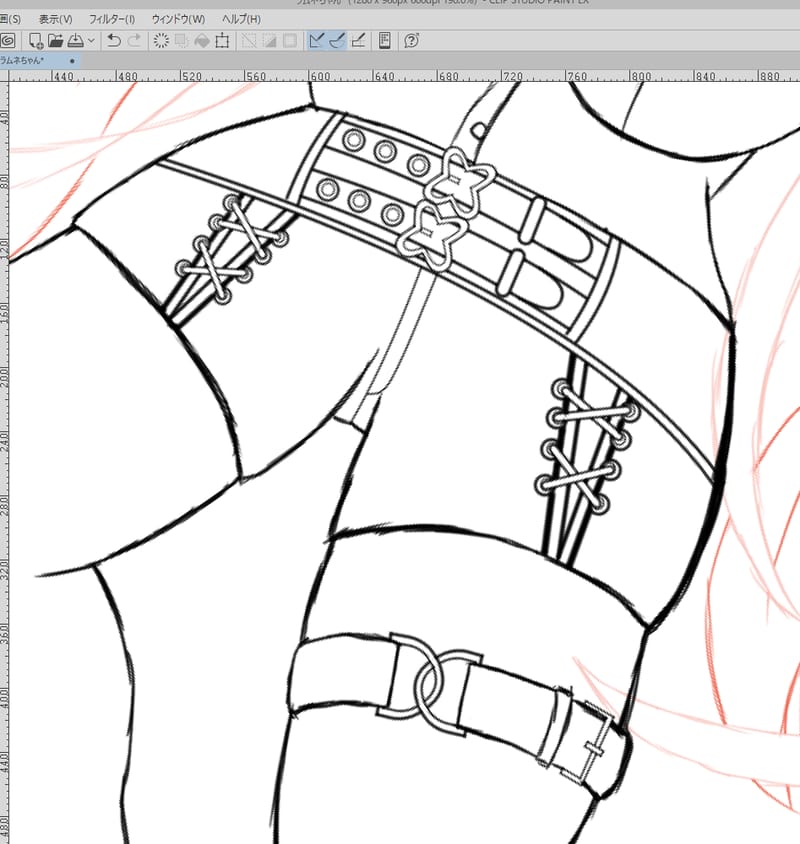Click the Open file folder icon
800x844 pixels.
tap(55, 40)
